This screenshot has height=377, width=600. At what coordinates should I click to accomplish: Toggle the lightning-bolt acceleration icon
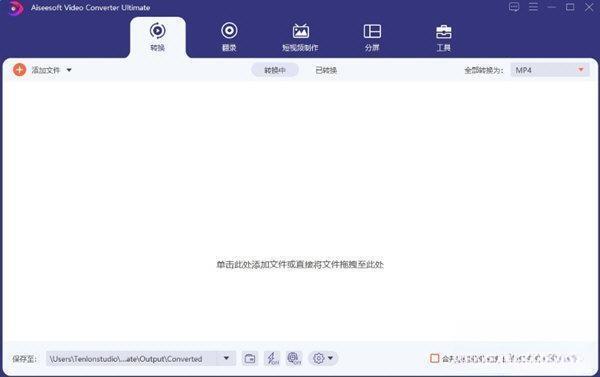[272, 359]
